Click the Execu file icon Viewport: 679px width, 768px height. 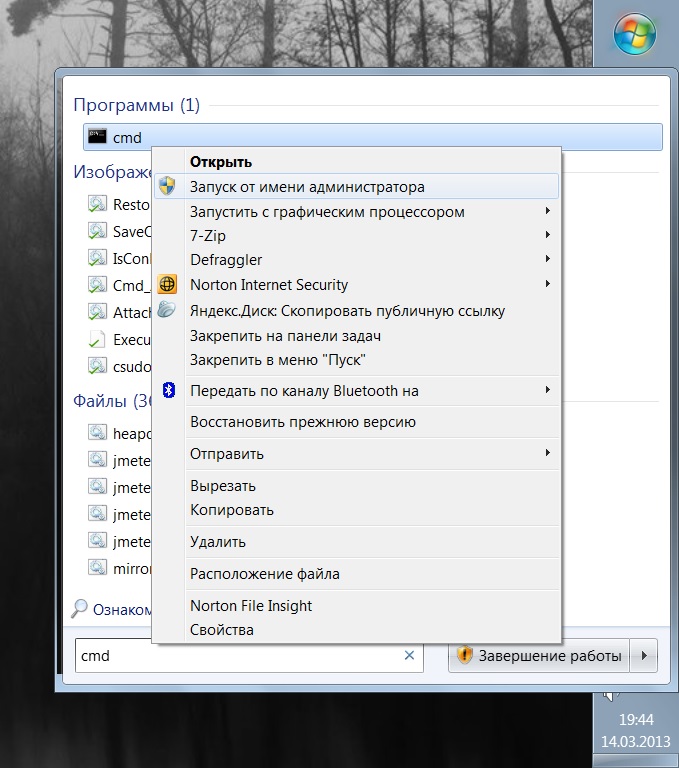click(x=97, y=339)
